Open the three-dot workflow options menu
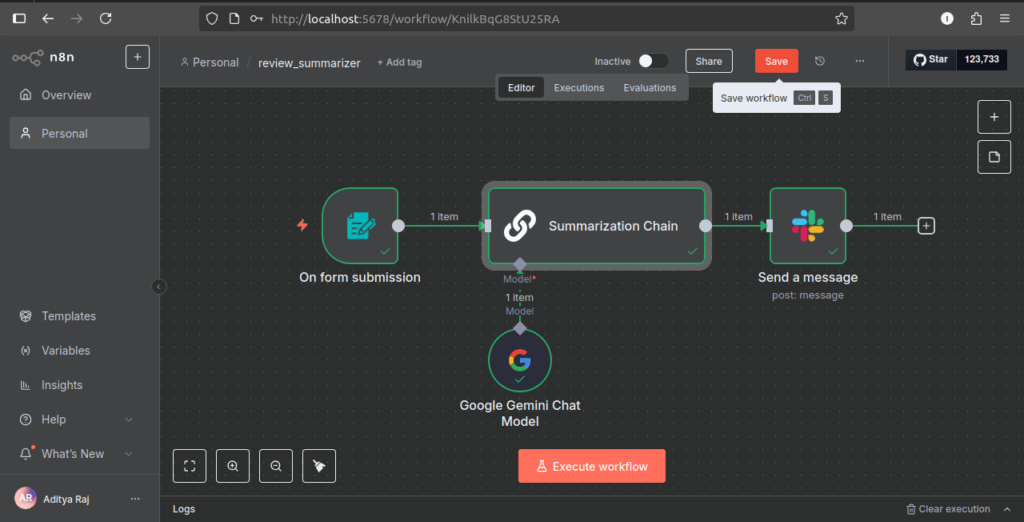 (x=859, y=61)
